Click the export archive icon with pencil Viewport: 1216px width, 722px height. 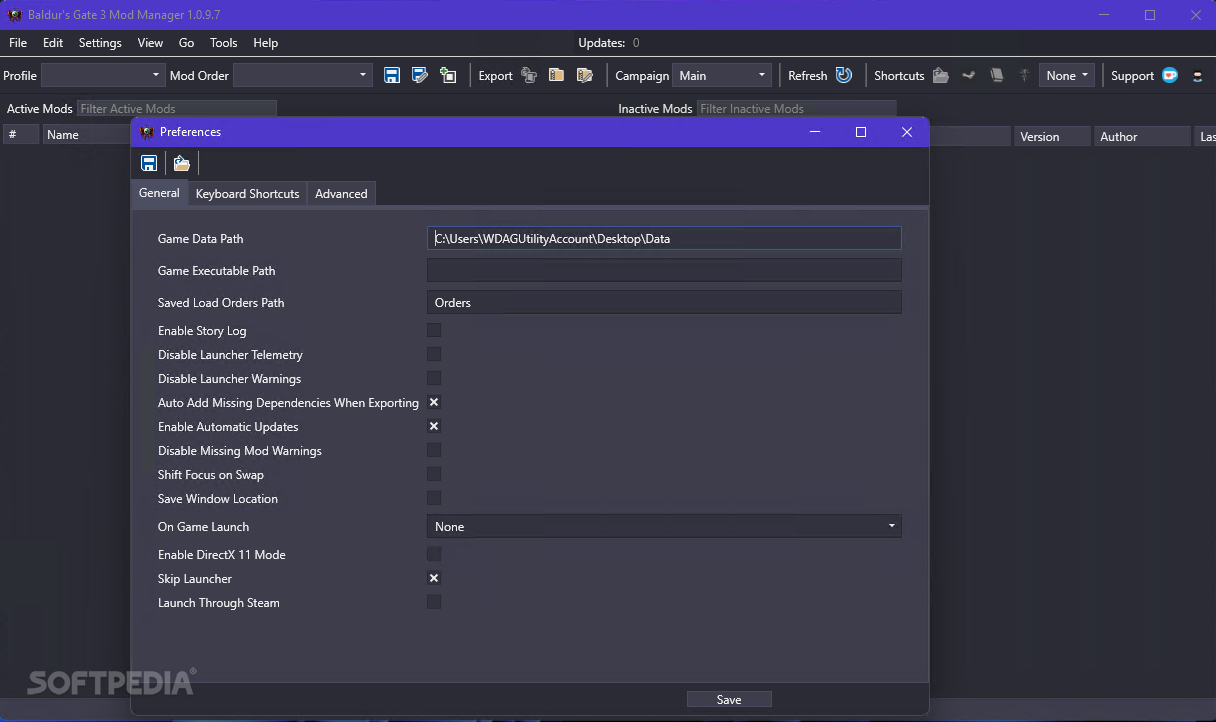[x=585, y=75]
